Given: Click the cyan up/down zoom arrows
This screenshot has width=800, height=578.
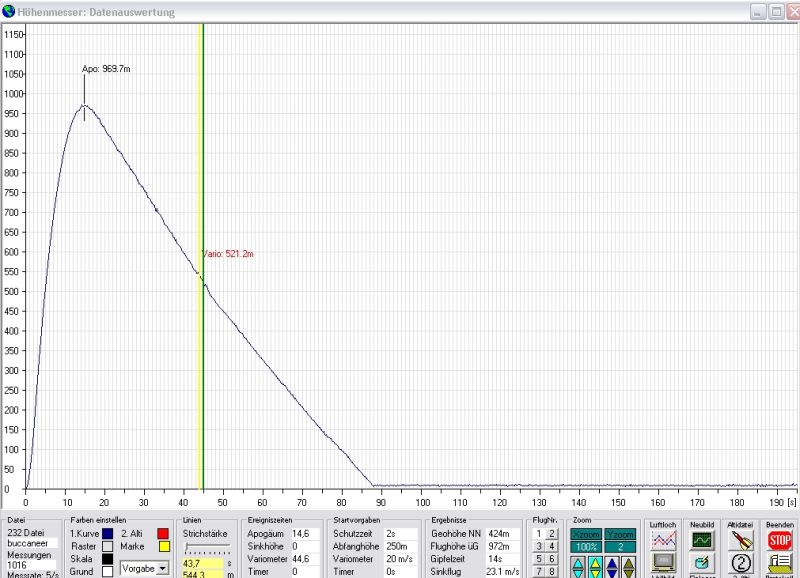Looking at the screenshot, I should pyautogui.click(x=578, y=567).
